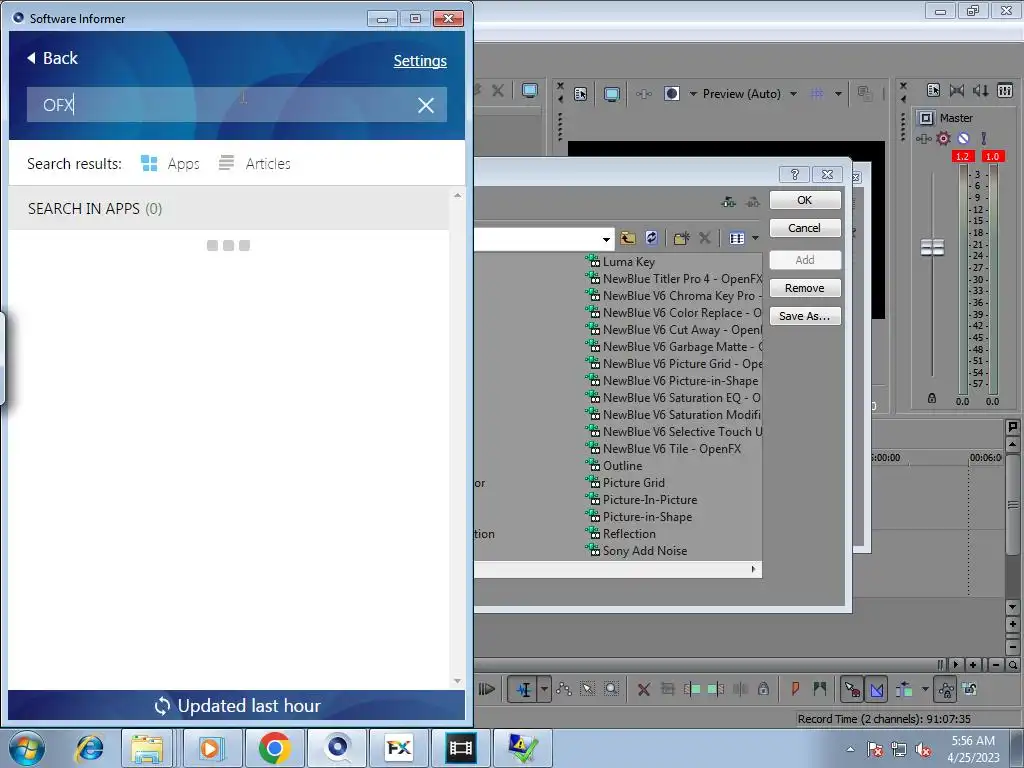
Task: Open the folder path combo box dropdown
Action: (x=606, y=239)
